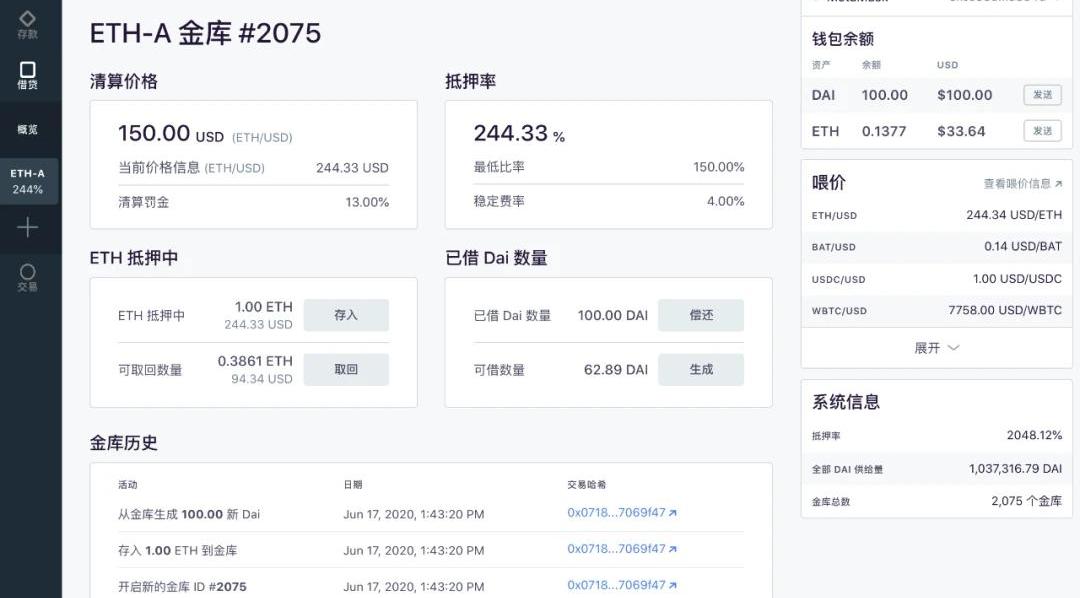Select the WBTC/USD price feed row
Viewport: 1080px width, 598px height.
(936, 310)
